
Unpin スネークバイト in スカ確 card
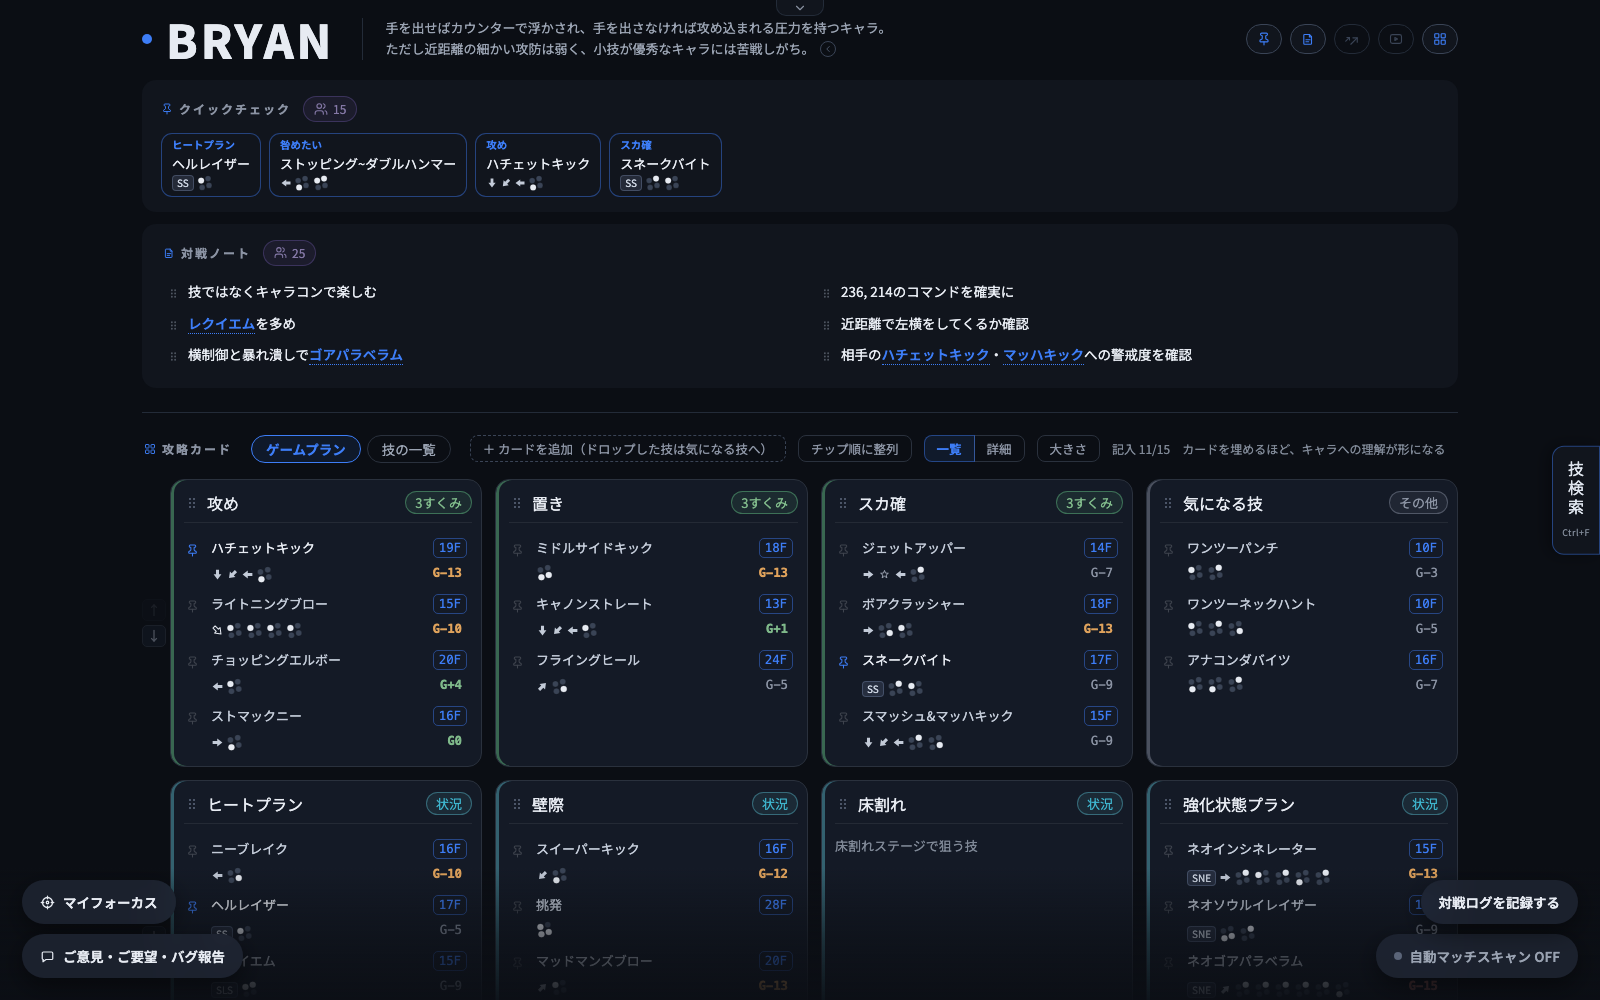(843, 662)
